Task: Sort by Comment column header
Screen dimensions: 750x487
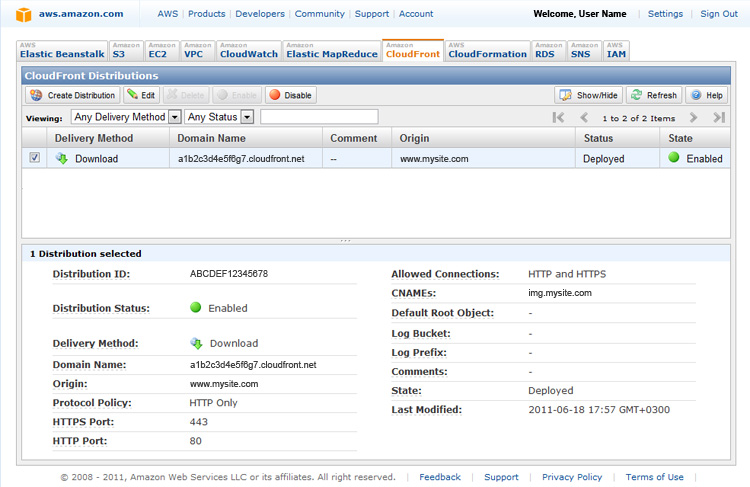Action: 357,138
